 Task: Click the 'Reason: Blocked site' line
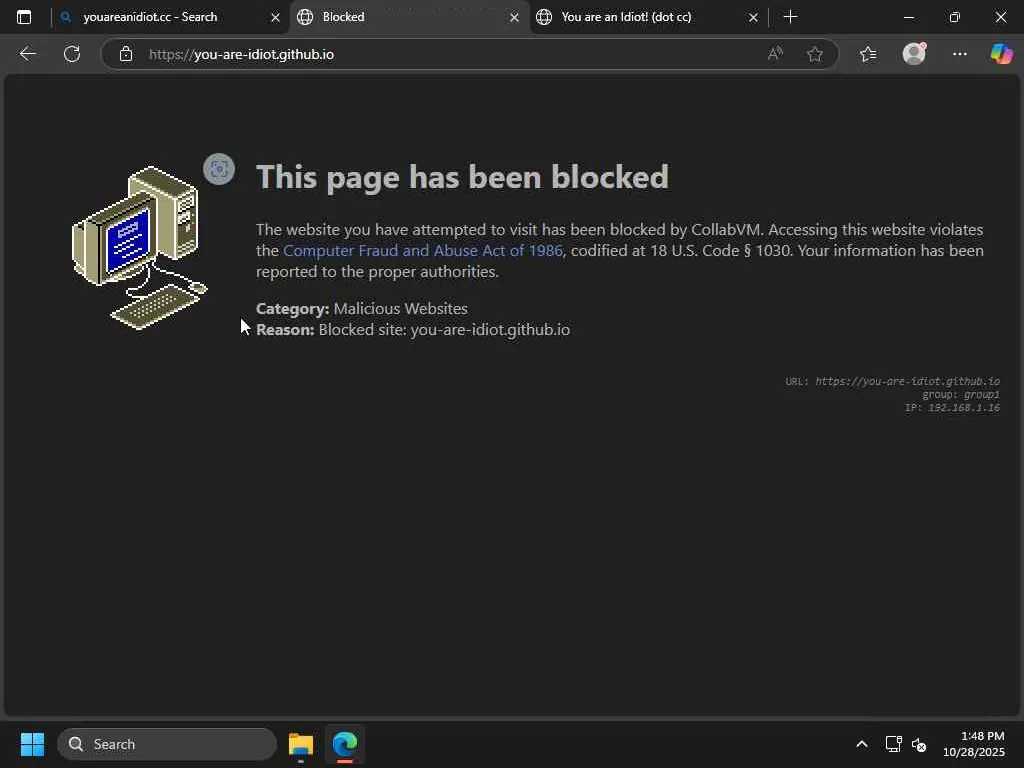point(413,329)
